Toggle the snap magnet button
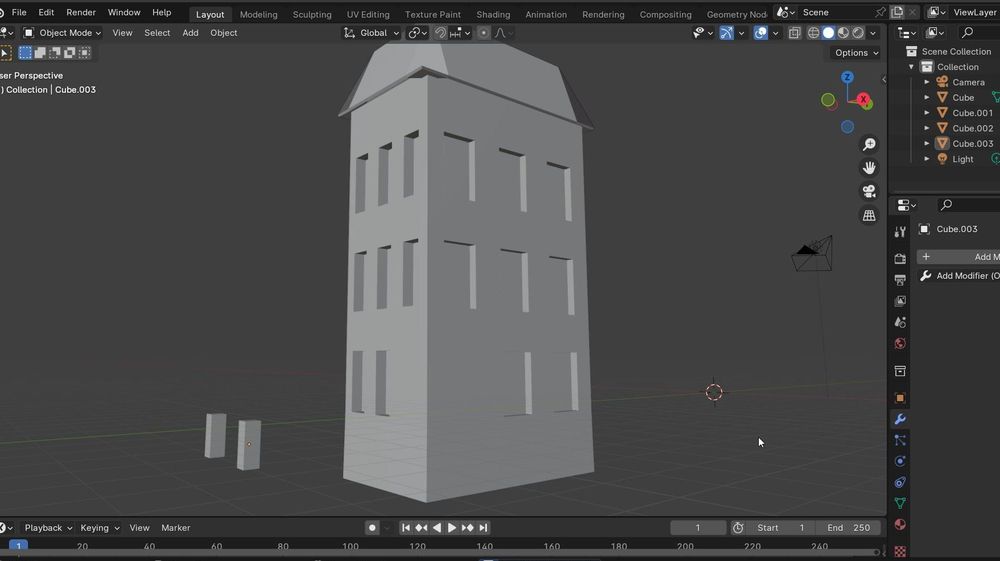The width and height of the screenshot is (1000, 561). click(x=441, y=33)
